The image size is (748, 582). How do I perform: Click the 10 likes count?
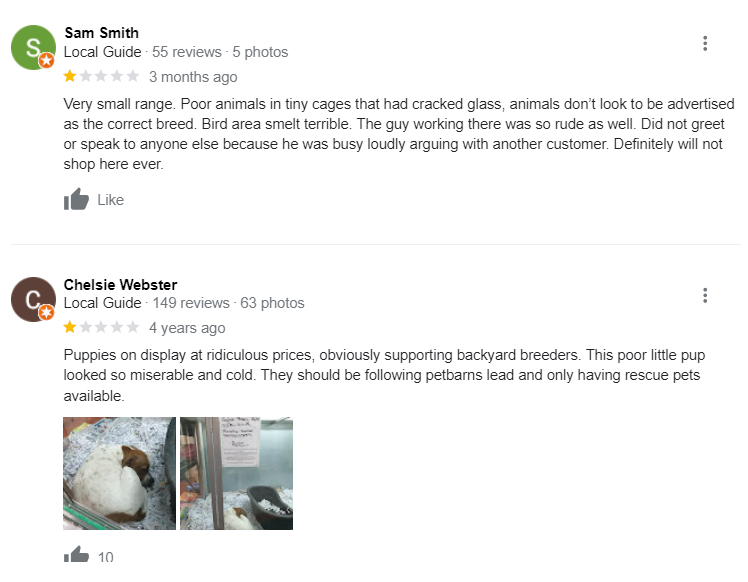point(105,557)
